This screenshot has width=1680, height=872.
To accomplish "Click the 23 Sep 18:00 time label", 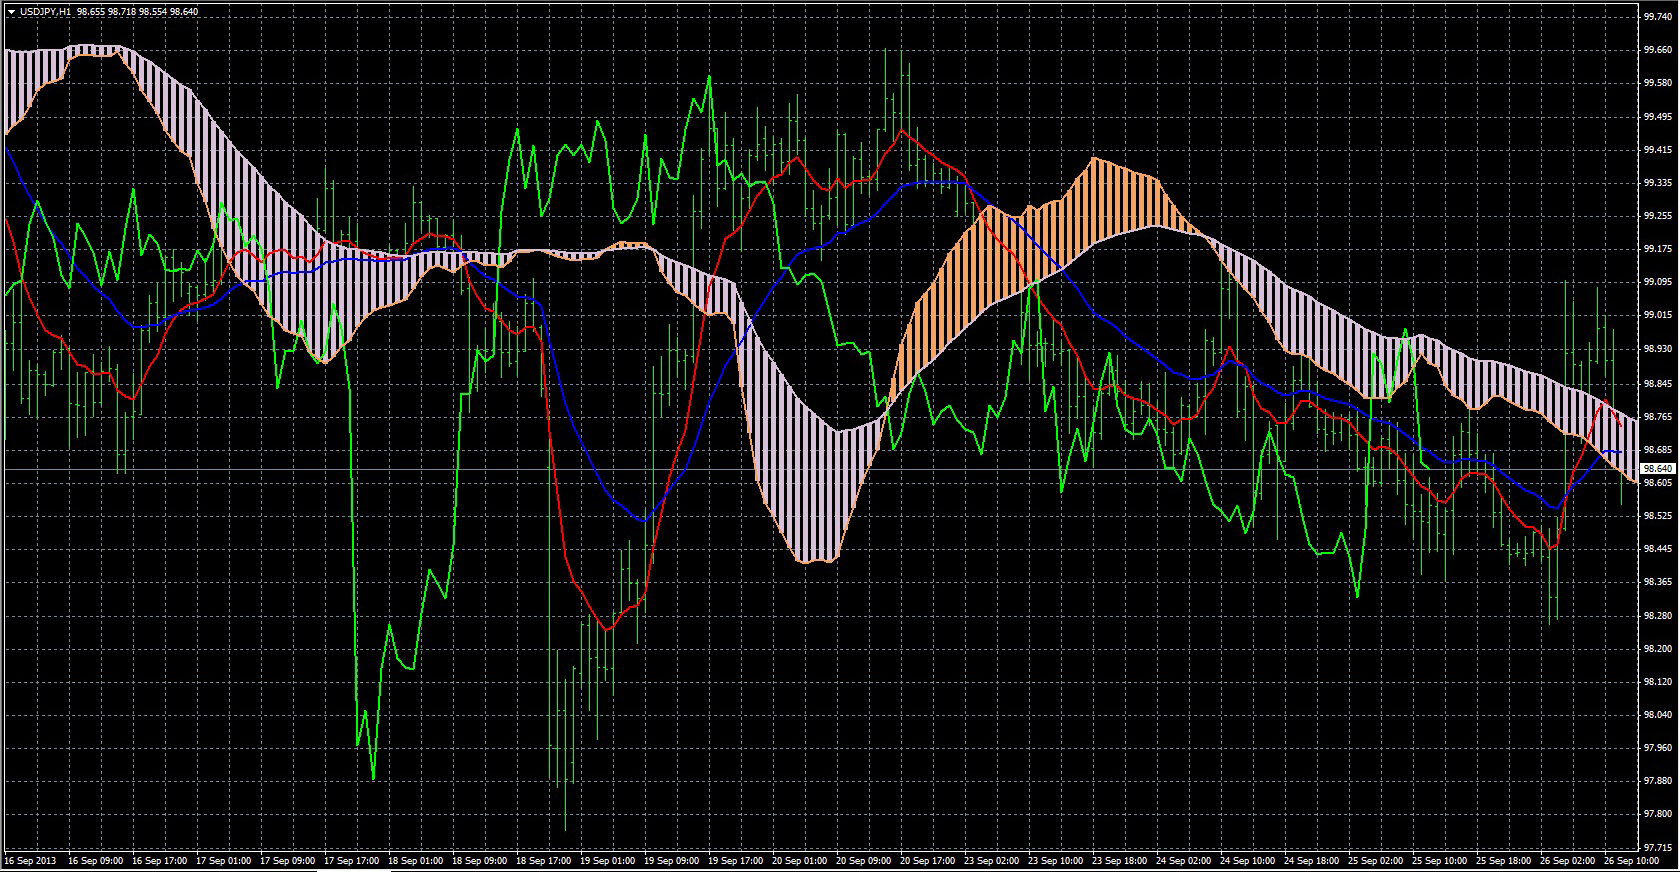I will pos(1120,860).
